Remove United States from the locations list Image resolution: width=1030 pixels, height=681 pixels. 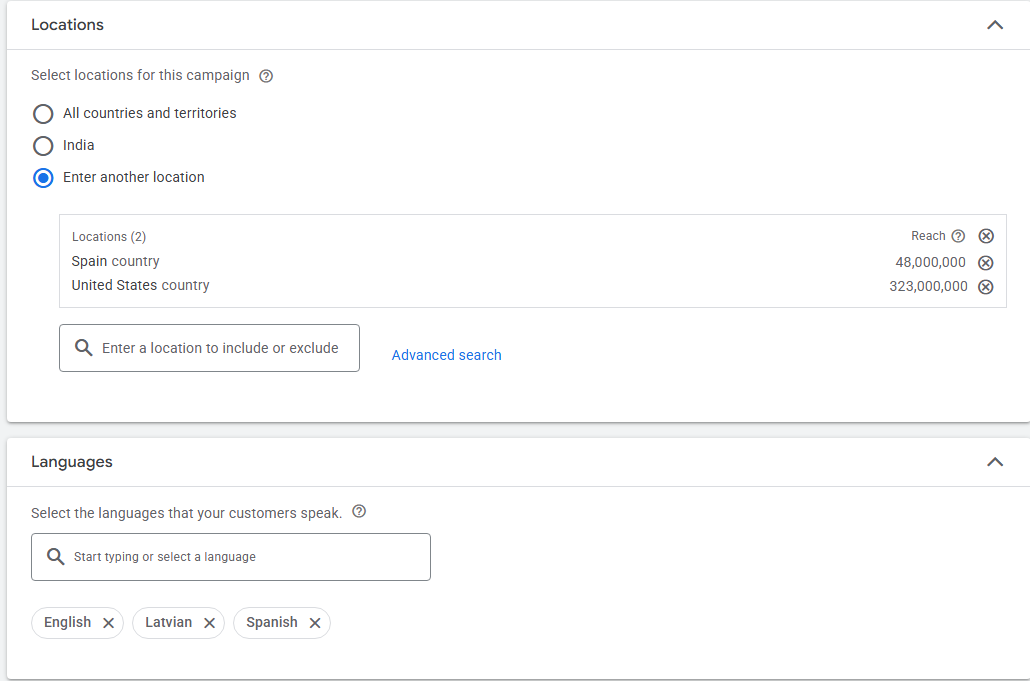[x=986, y=286]
